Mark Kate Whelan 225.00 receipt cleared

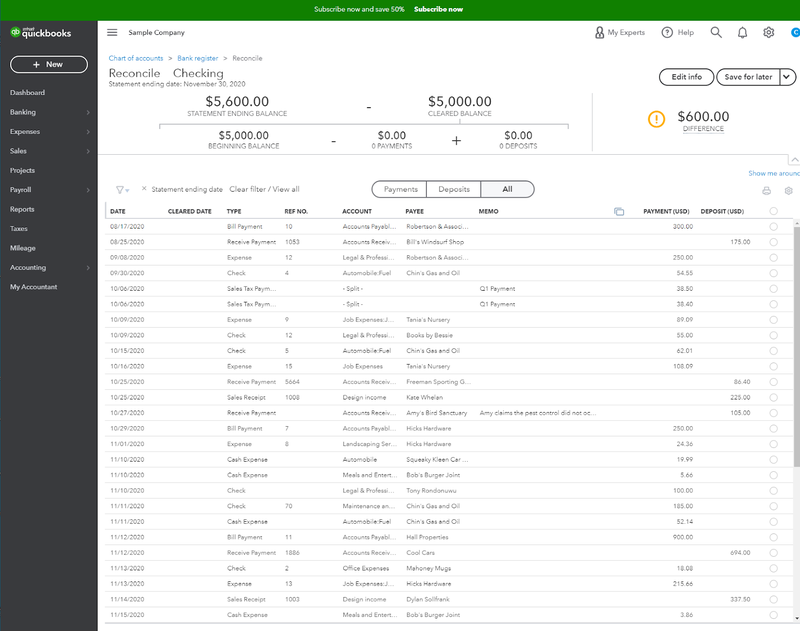773,397
